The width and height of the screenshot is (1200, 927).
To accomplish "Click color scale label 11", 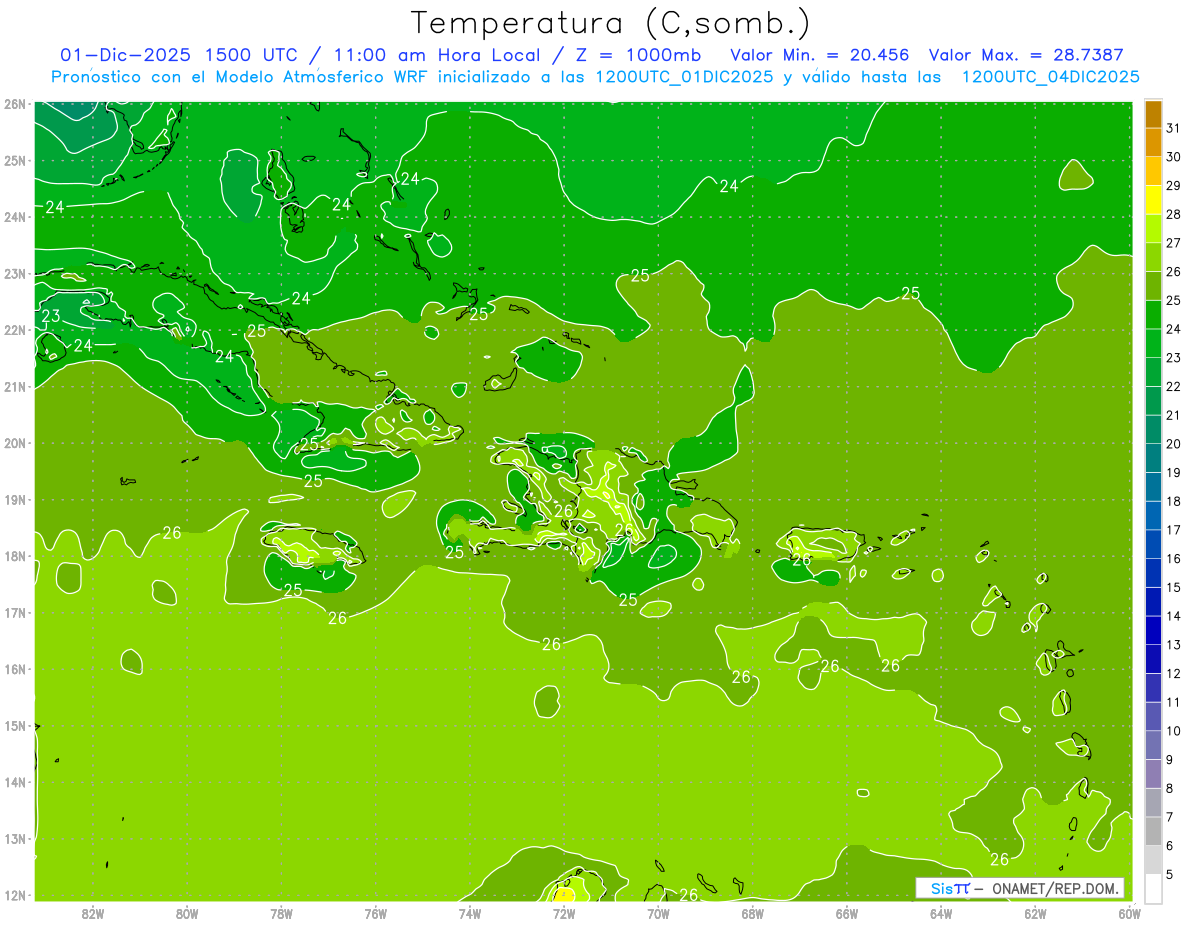I will (x=1173, y=702).
